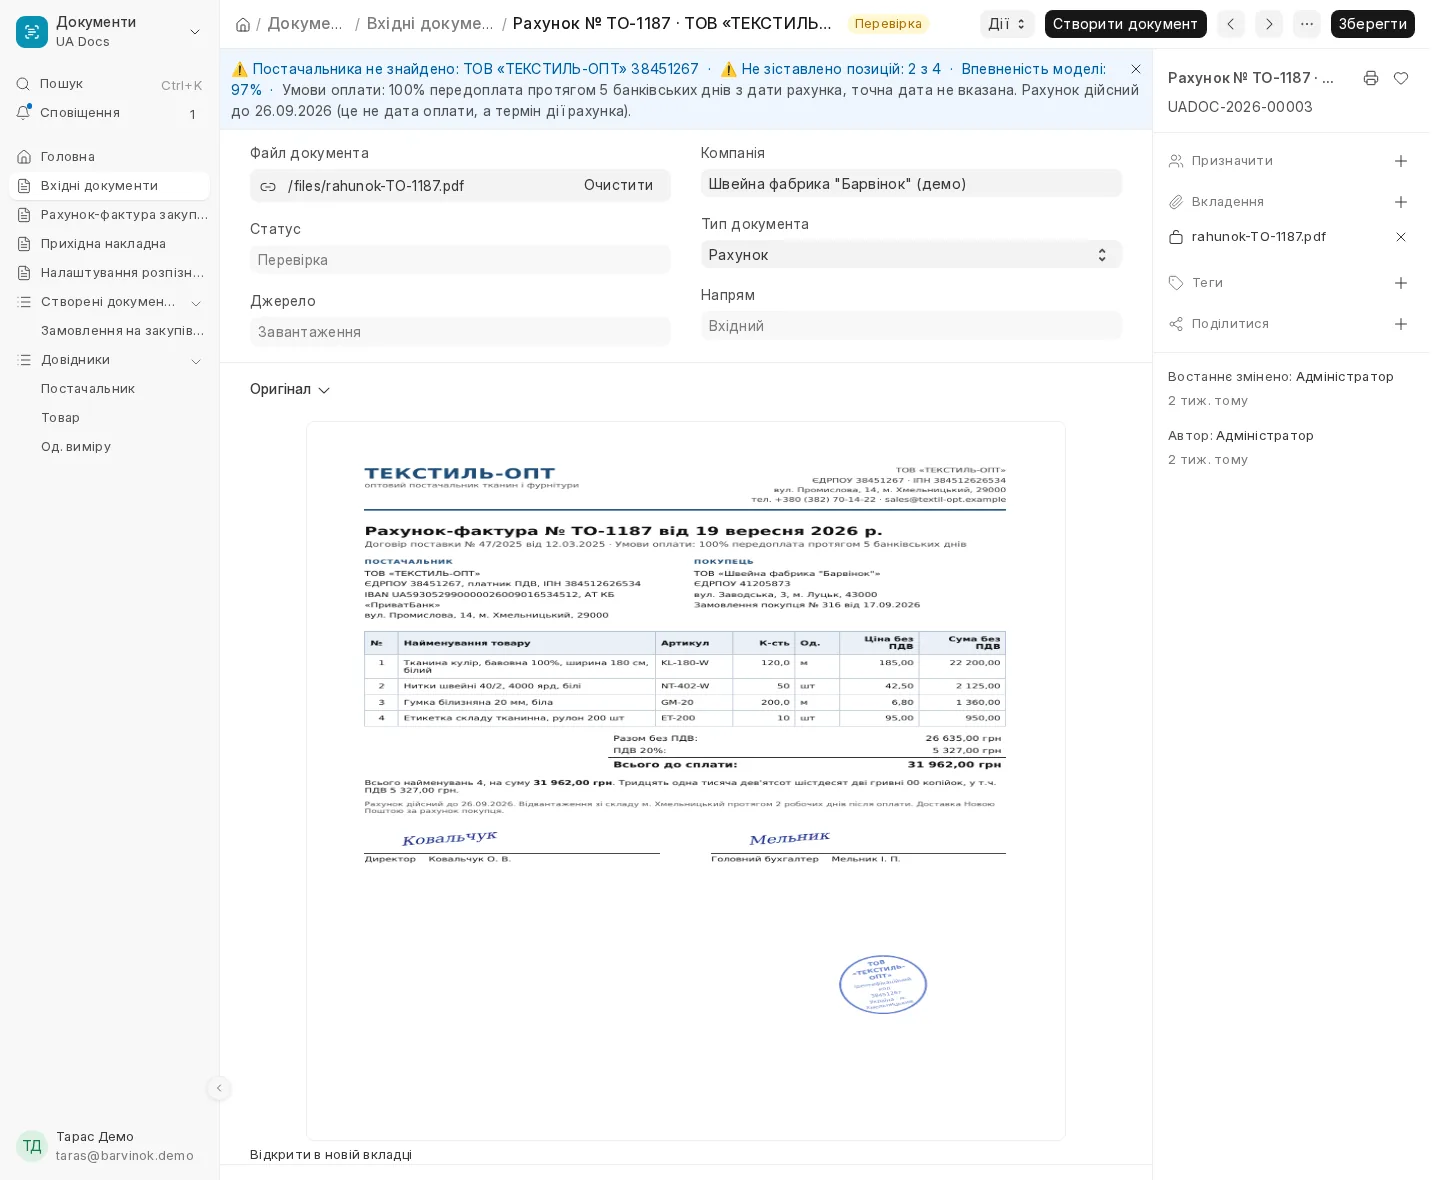
Task: Click the Компанія input field
Action: [x=911, y=184]
